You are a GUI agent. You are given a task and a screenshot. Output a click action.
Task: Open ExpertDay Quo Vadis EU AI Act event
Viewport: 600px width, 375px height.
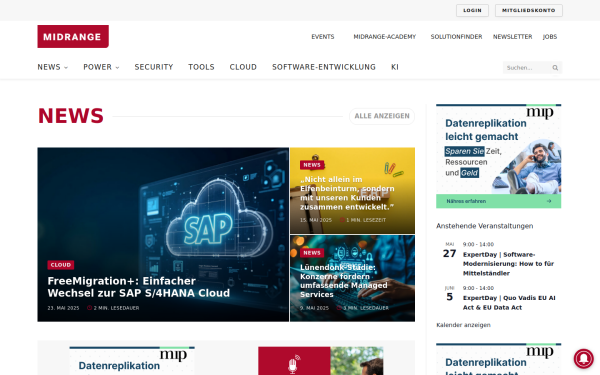coord(509,303)
